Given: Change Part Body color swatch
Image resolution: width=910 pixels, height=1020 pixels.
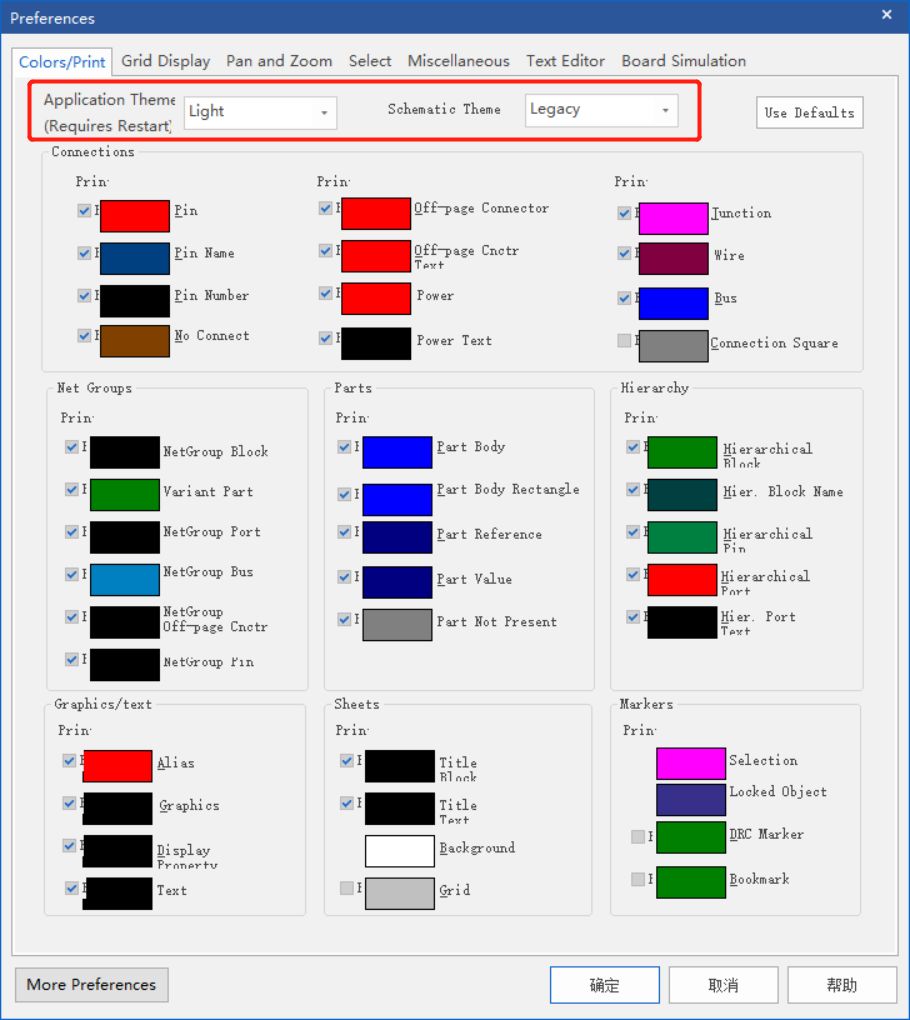Looking at the screenshot, I should (x=397, y=452).
